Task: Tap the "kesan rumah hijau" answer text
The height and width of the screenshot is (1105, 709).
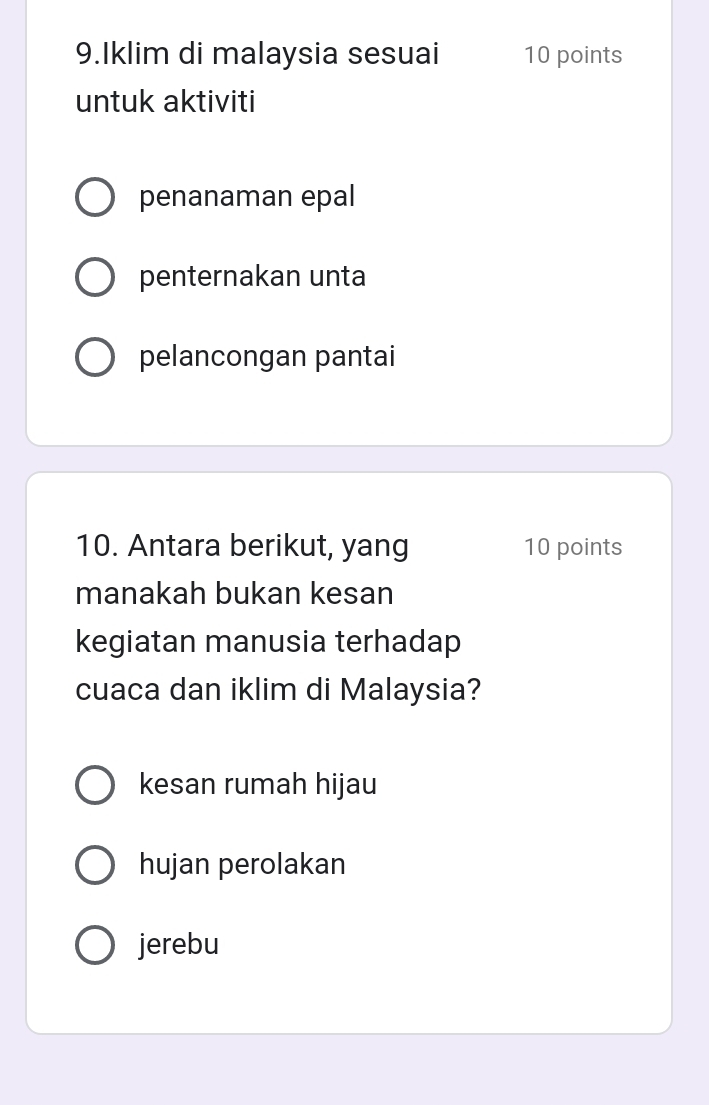Action: click(258, 785)
